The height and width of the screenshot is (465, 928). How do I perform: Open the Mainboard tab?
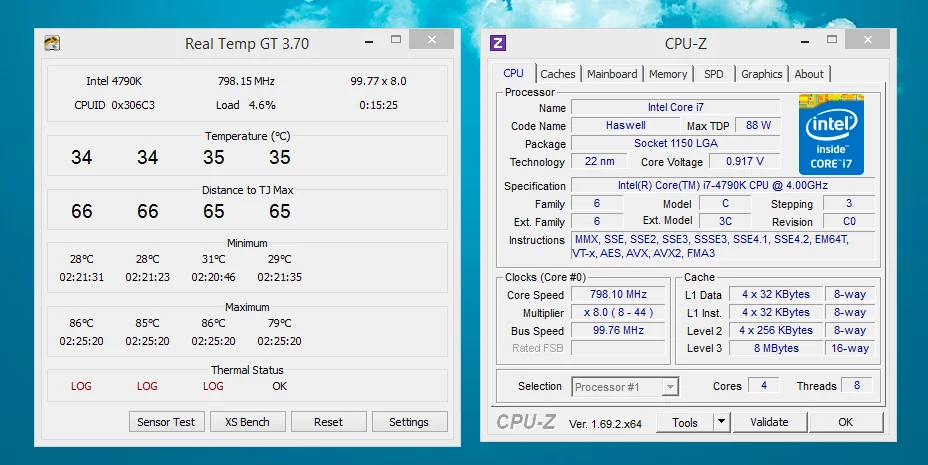(x=612, y=74)
